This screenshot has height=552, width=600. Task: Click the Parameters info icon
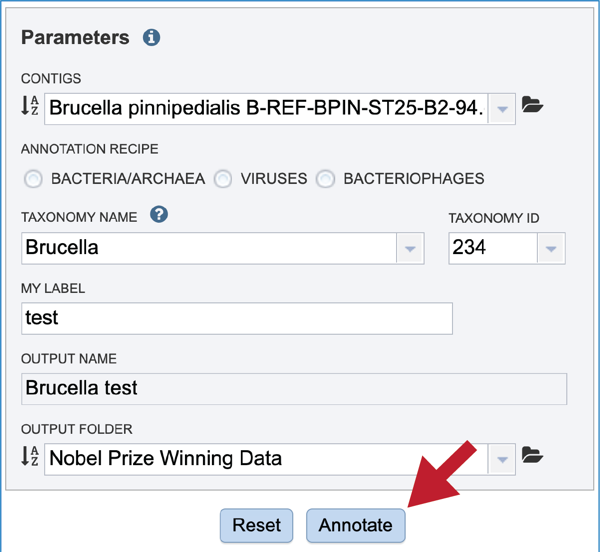(152, 37)
